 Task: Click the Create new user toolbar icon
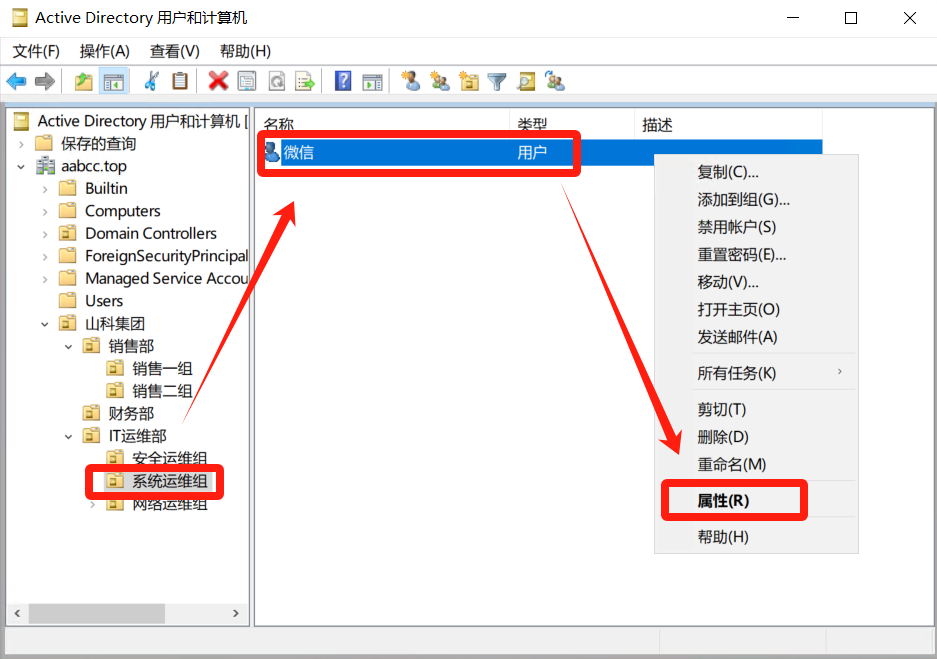tap(410, 82)
